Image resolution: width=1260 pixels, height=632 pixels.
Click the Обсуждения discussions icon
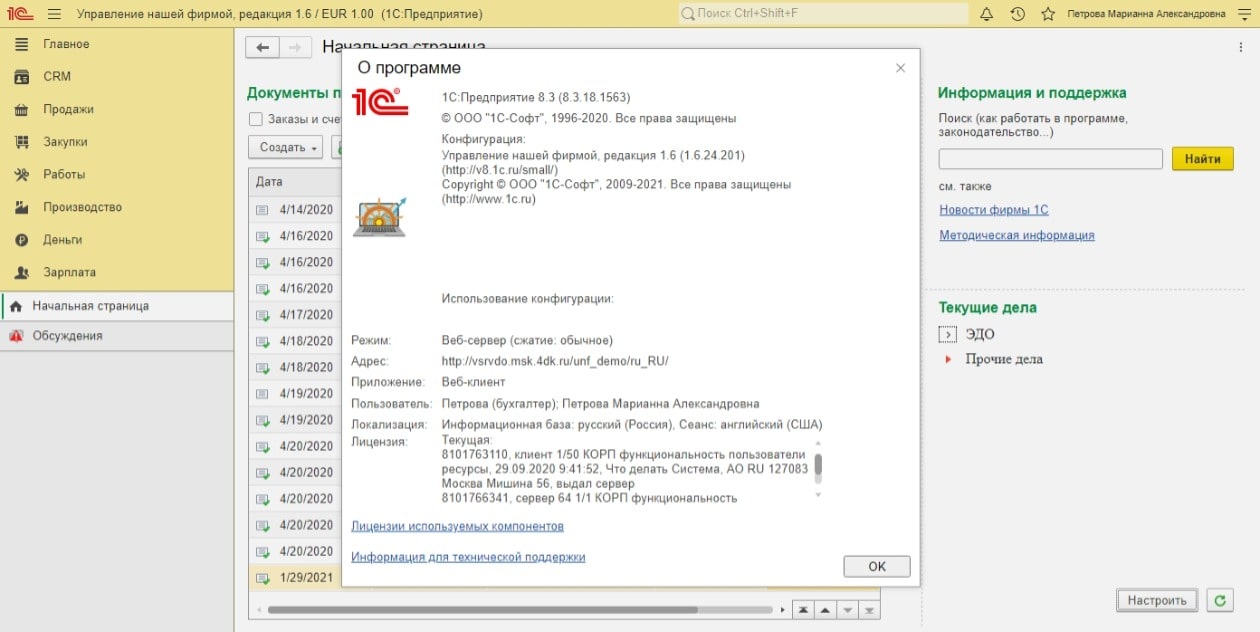(x=15, y=336)
